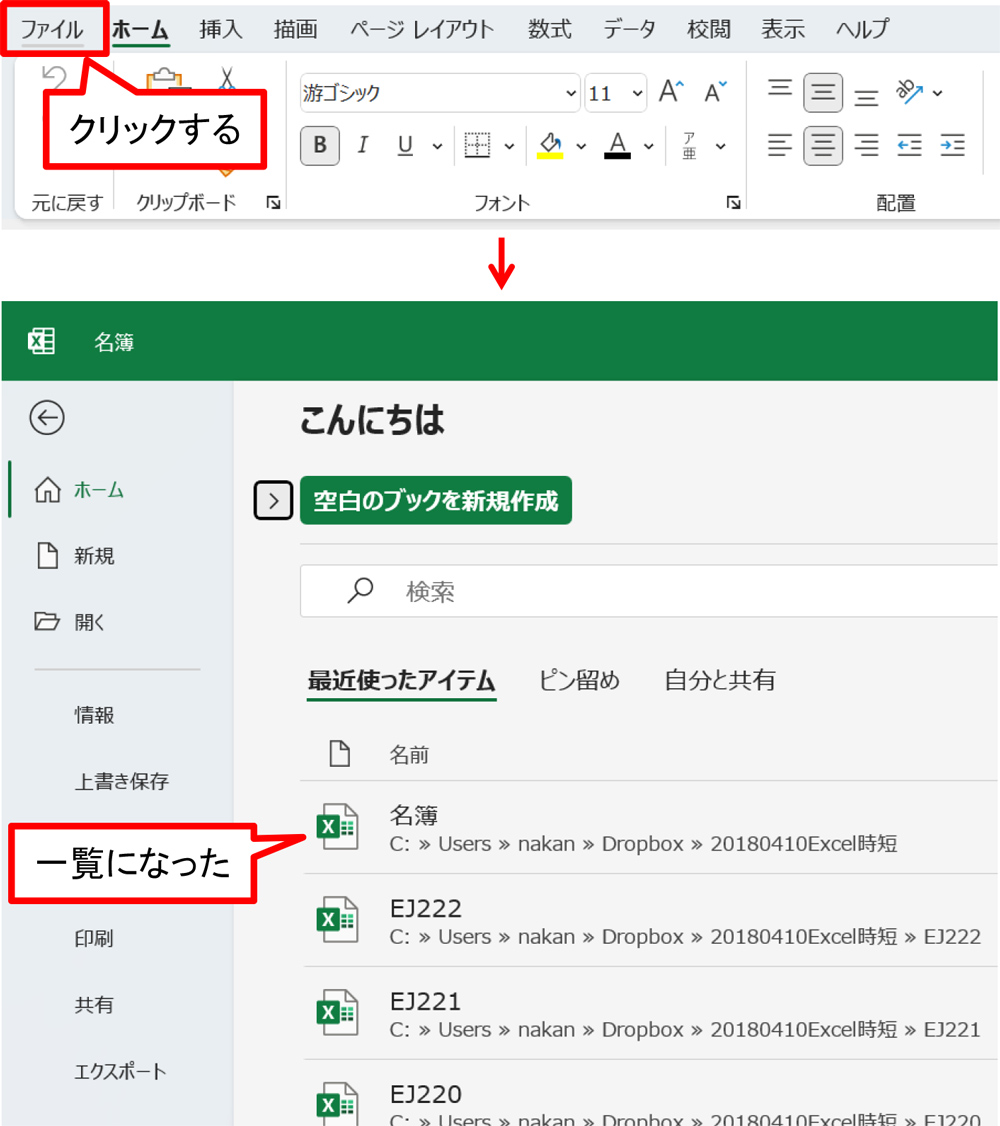The image size is (1000, 1126).
Task: Select the 最近使ったアイテム tab
Action: tap(401, 680)
